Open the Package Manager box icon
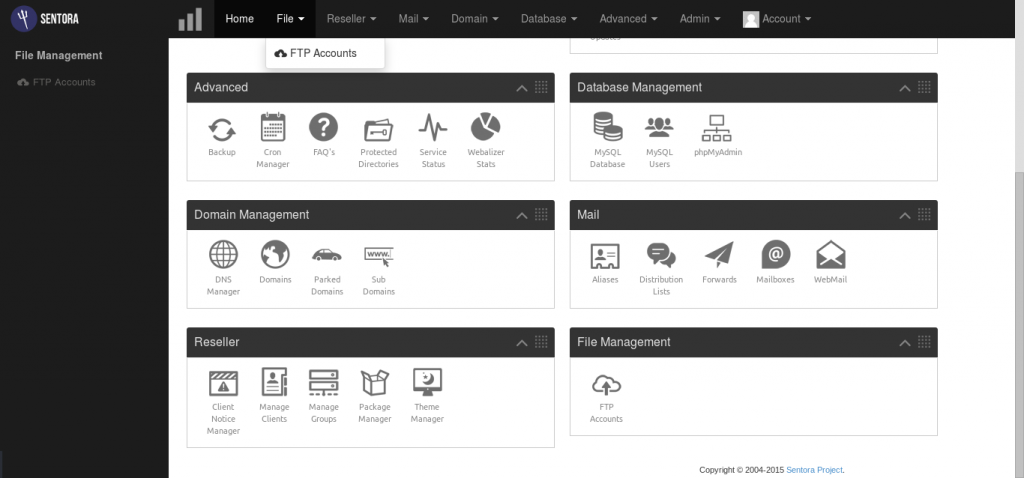This screenshot has height=478, width=1024. coord(374,383)
